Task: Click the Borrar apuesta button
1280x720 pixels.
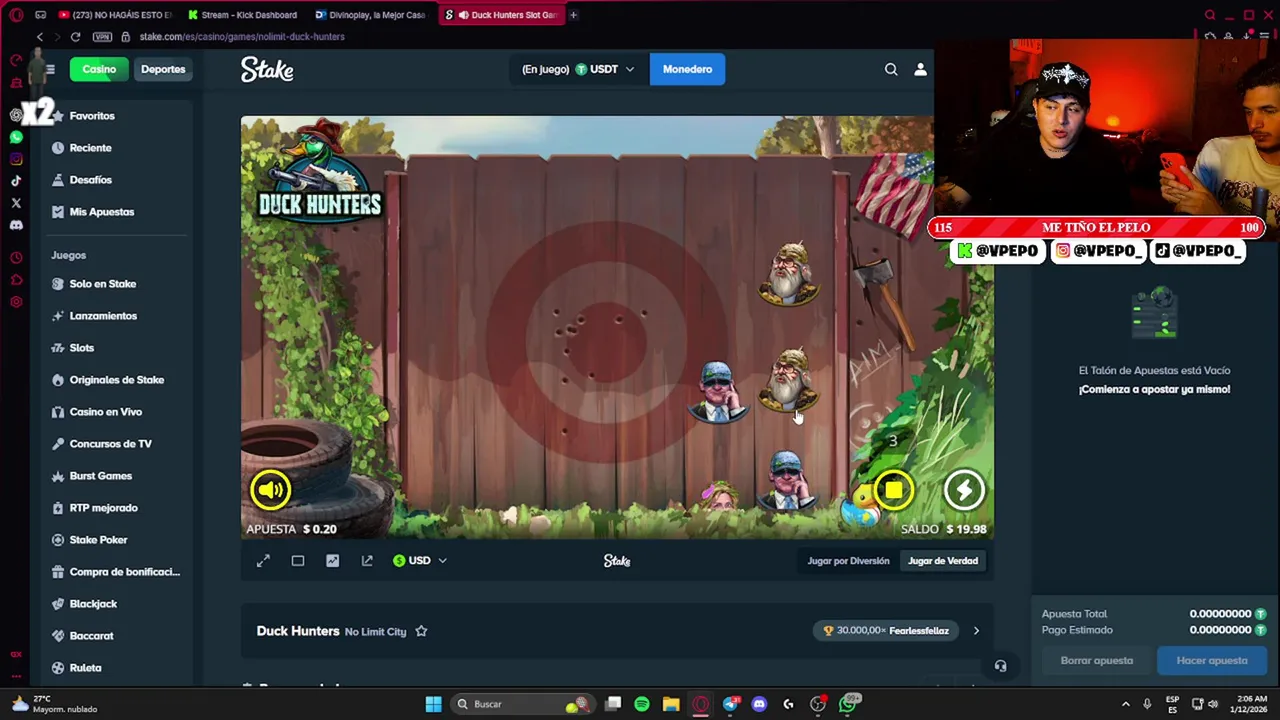Action: (x=1096, y=661)
